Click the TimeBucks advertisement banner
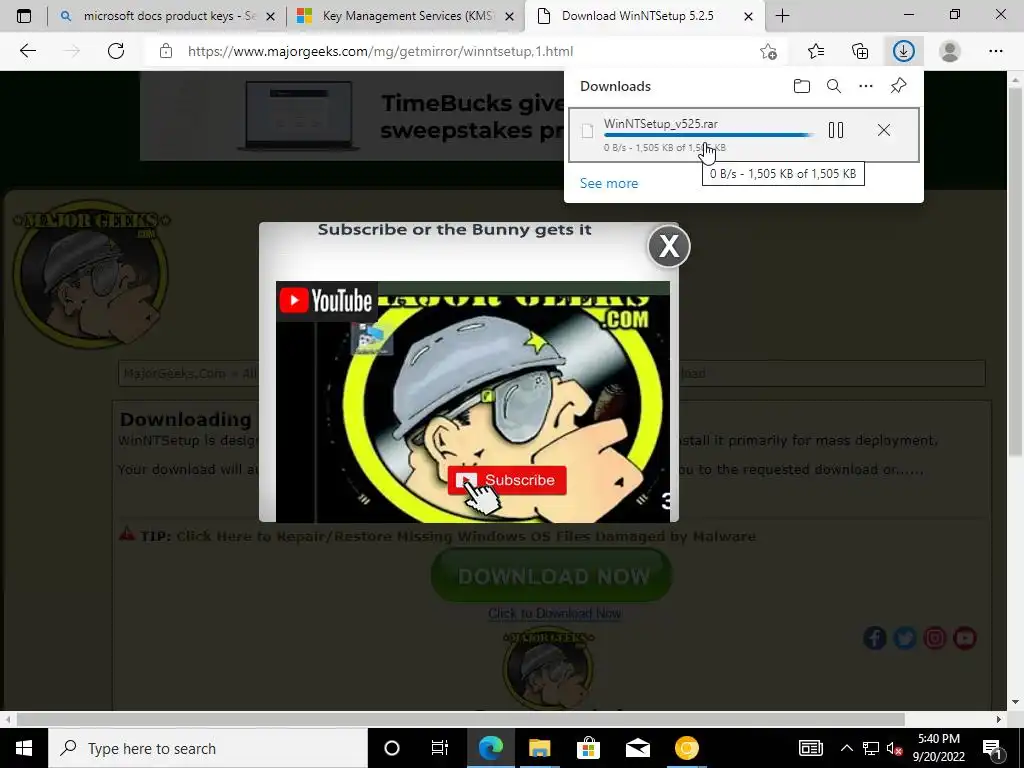The image size is (1024, 768). coord(353,116)
